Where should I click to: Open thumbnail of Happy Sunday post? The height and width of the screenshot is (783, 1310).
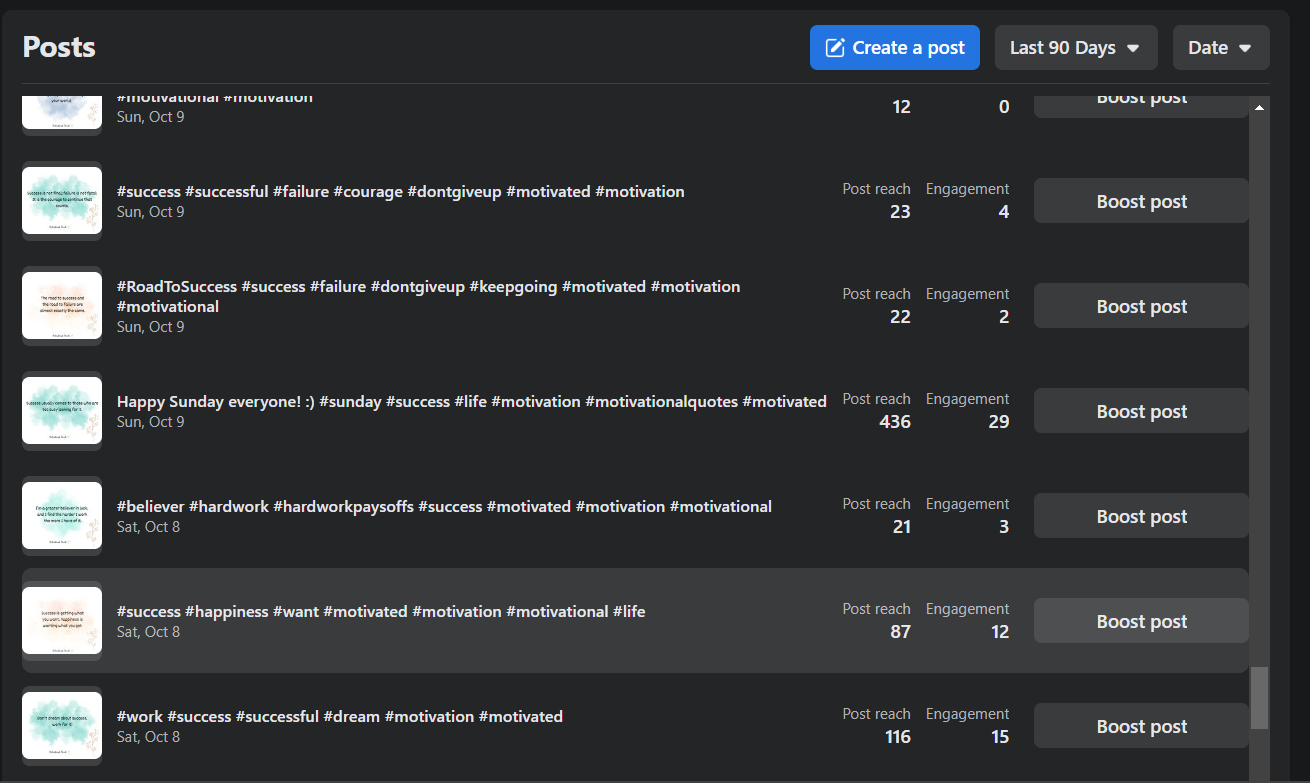coord(62,411)
